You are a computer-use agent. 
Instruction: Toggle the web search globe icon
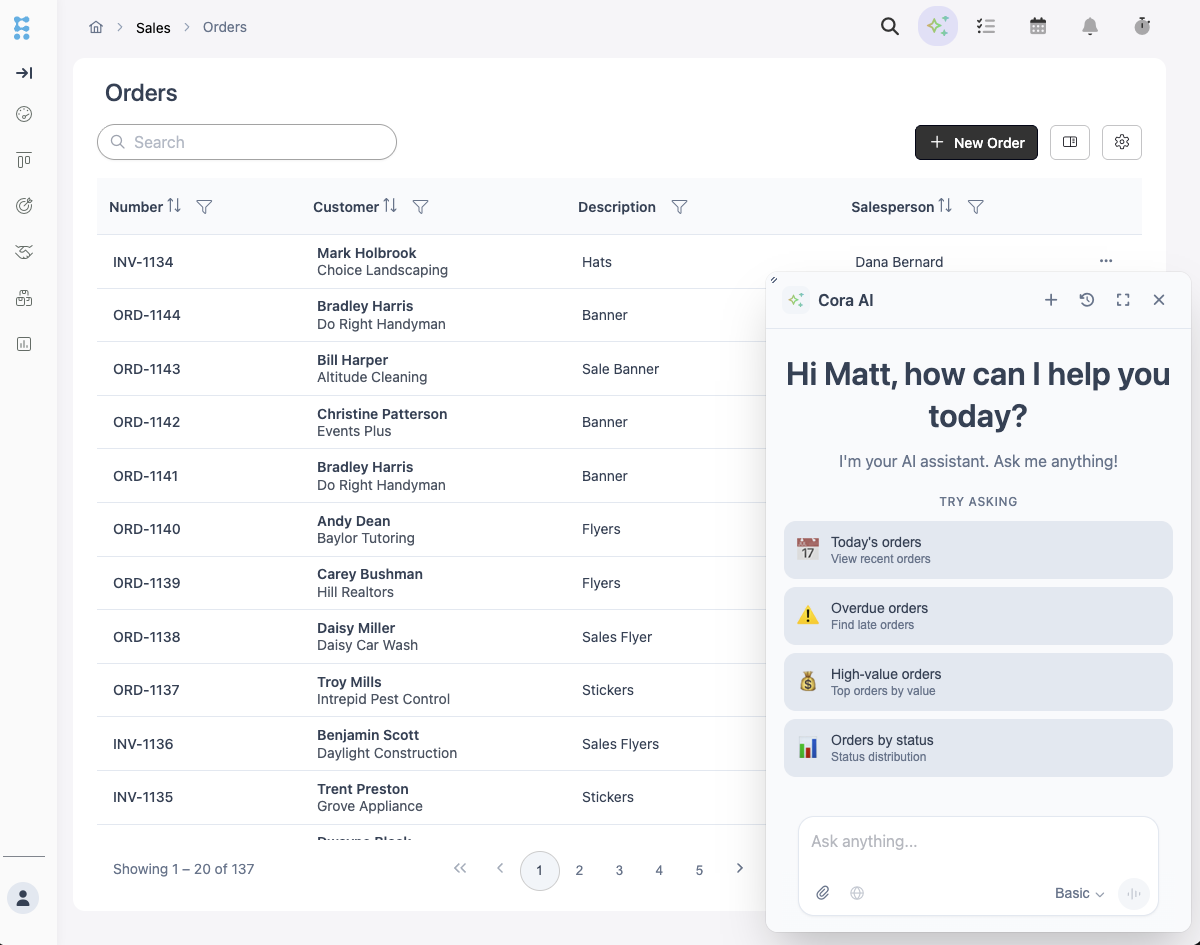tap(857, 893)
